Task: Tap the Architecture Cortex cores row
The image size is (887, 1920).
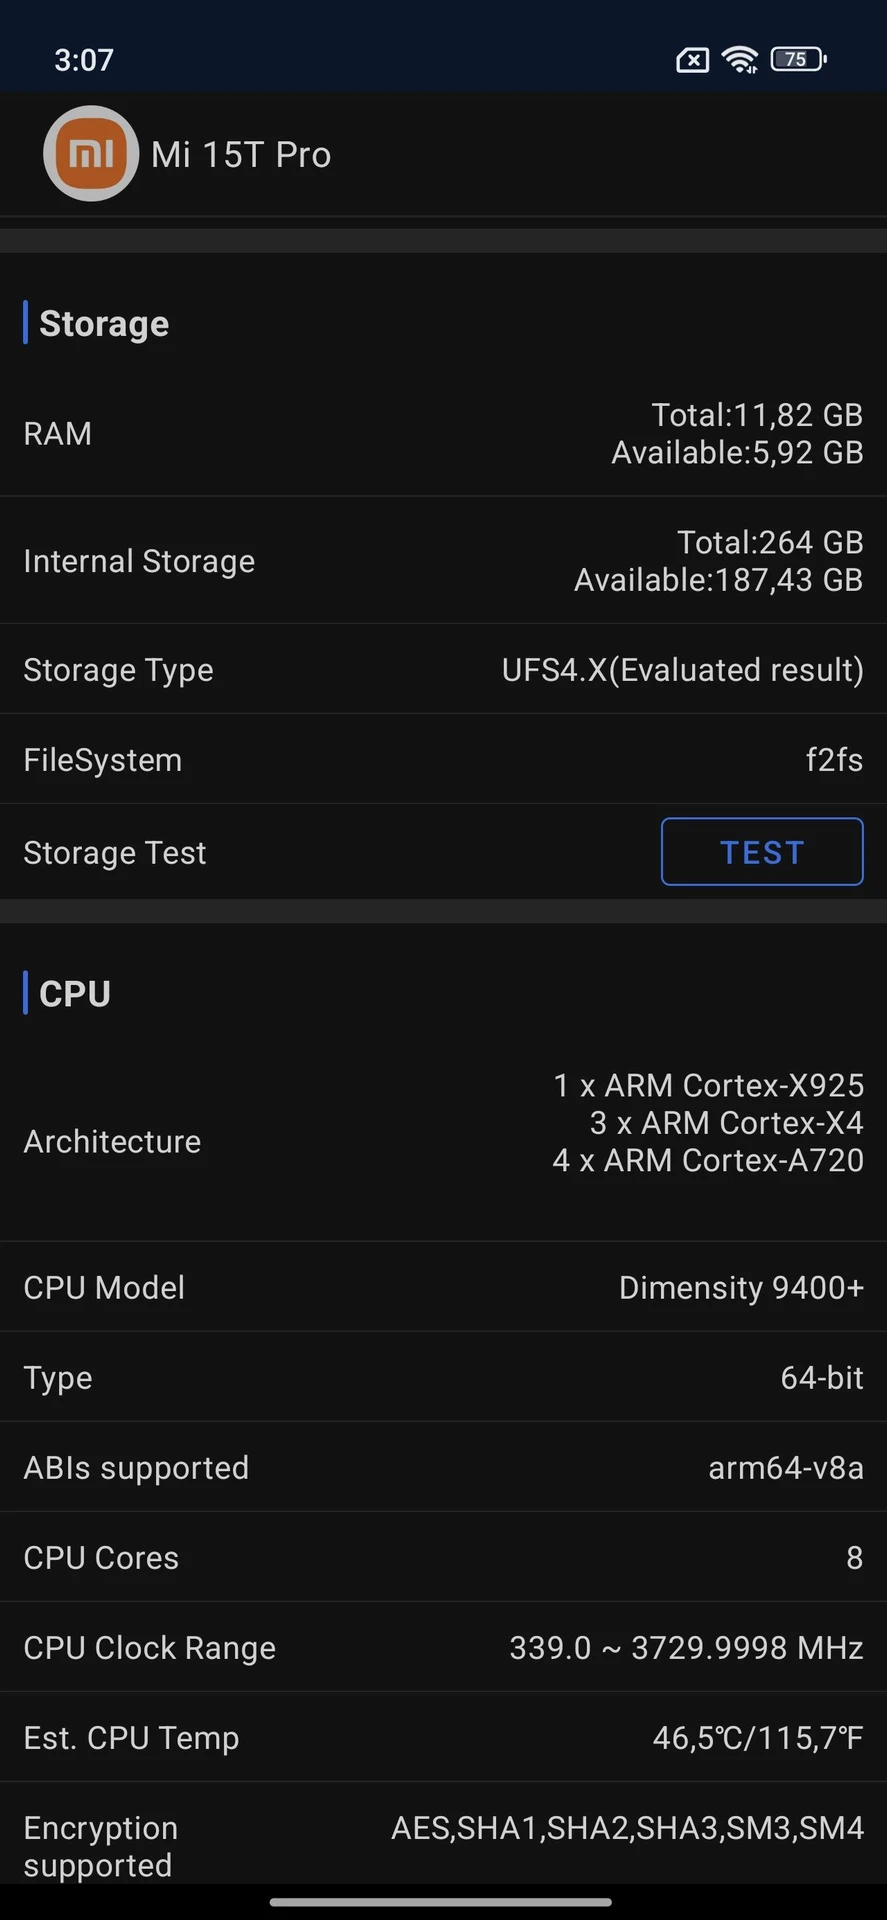Action: tap(443, 1141)
